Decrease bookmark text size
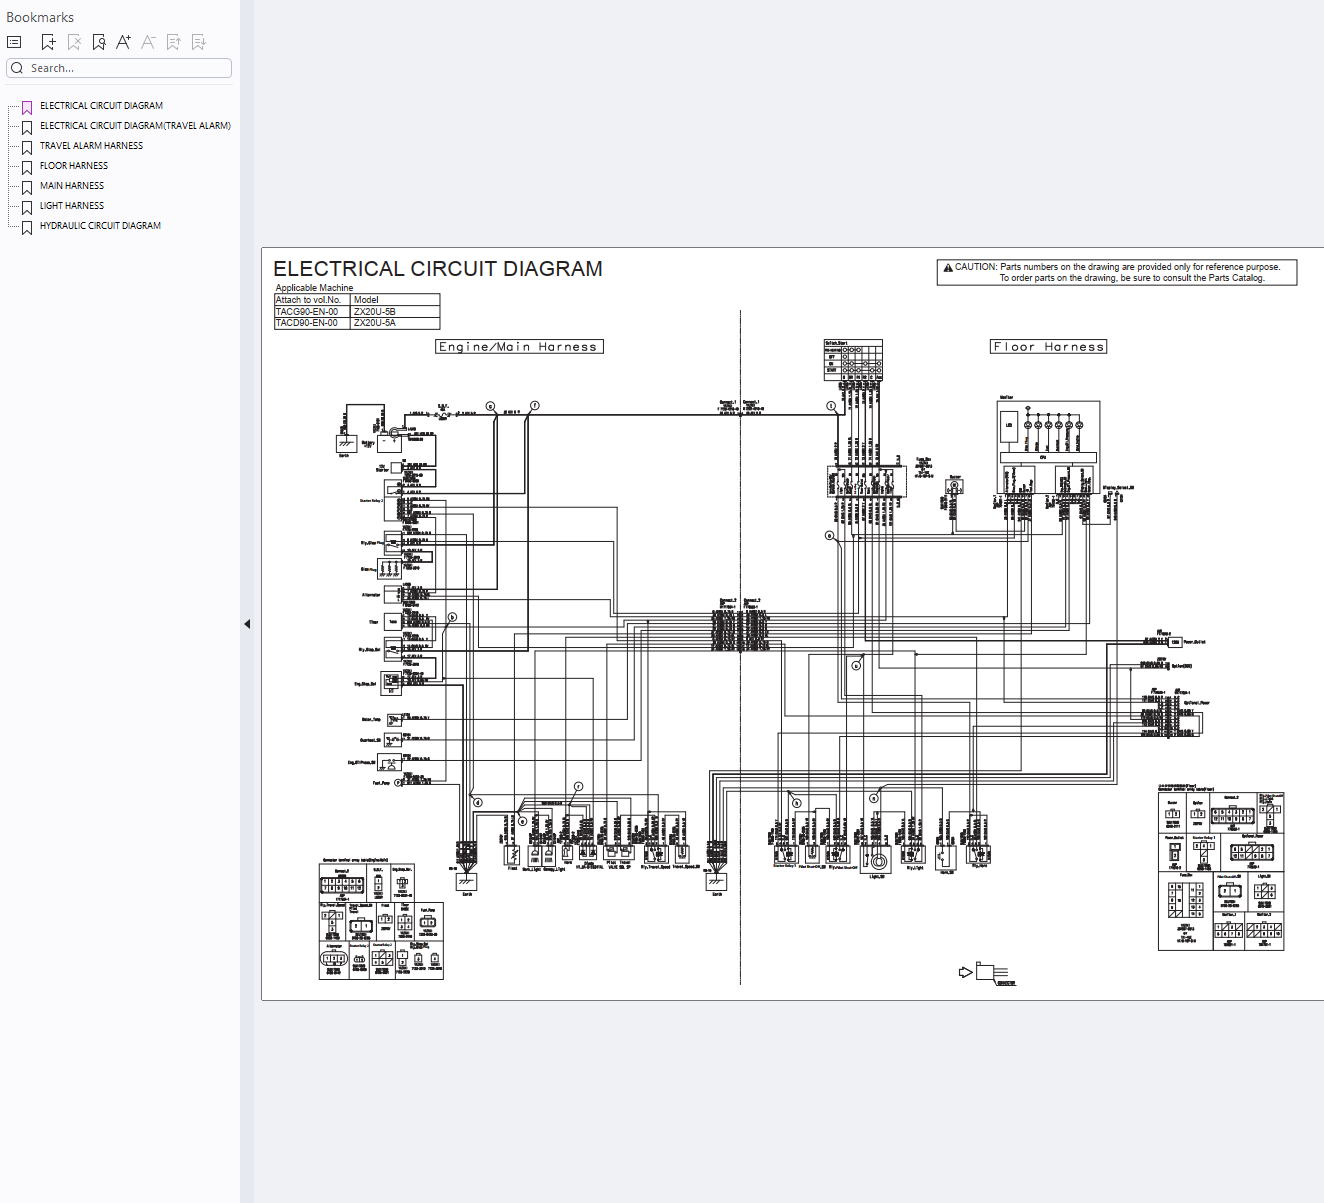1324x1203 pixels. (148, 42)
